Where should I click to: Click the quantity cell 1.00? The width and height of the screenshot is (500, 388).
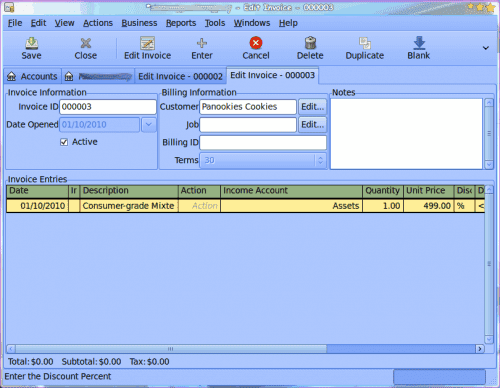point(383,206)
